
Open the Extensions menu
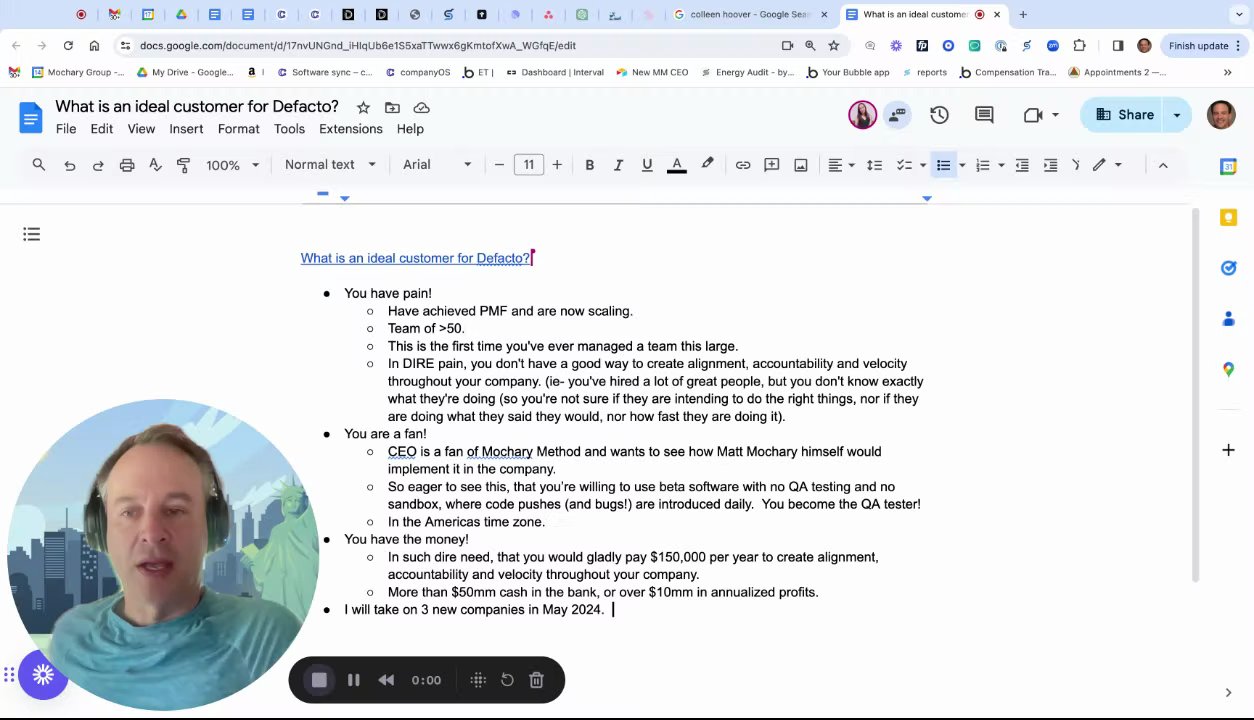coord(351,129)
